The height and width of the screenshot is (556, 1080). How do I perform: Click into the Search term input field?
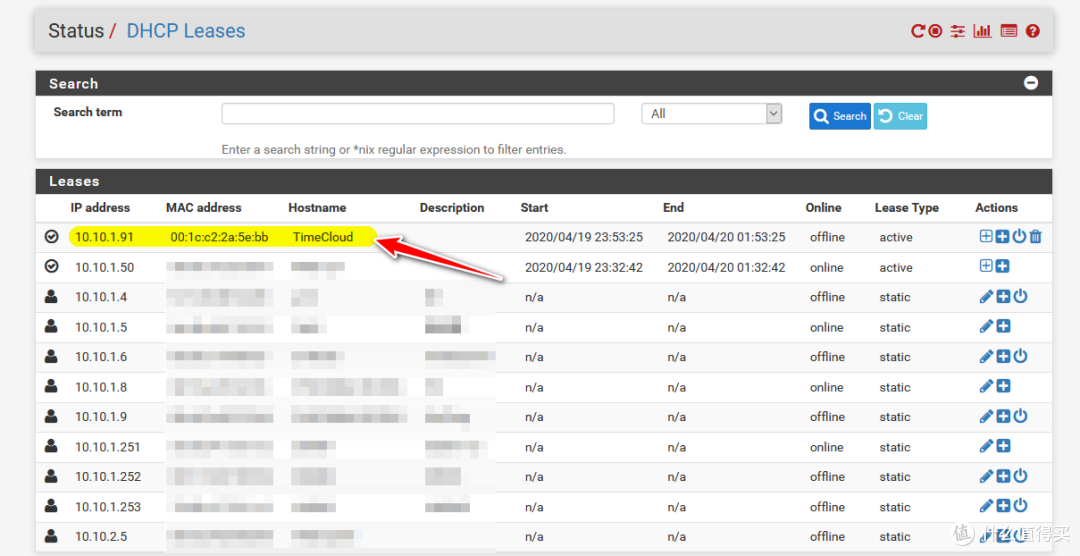click(418, 114)
